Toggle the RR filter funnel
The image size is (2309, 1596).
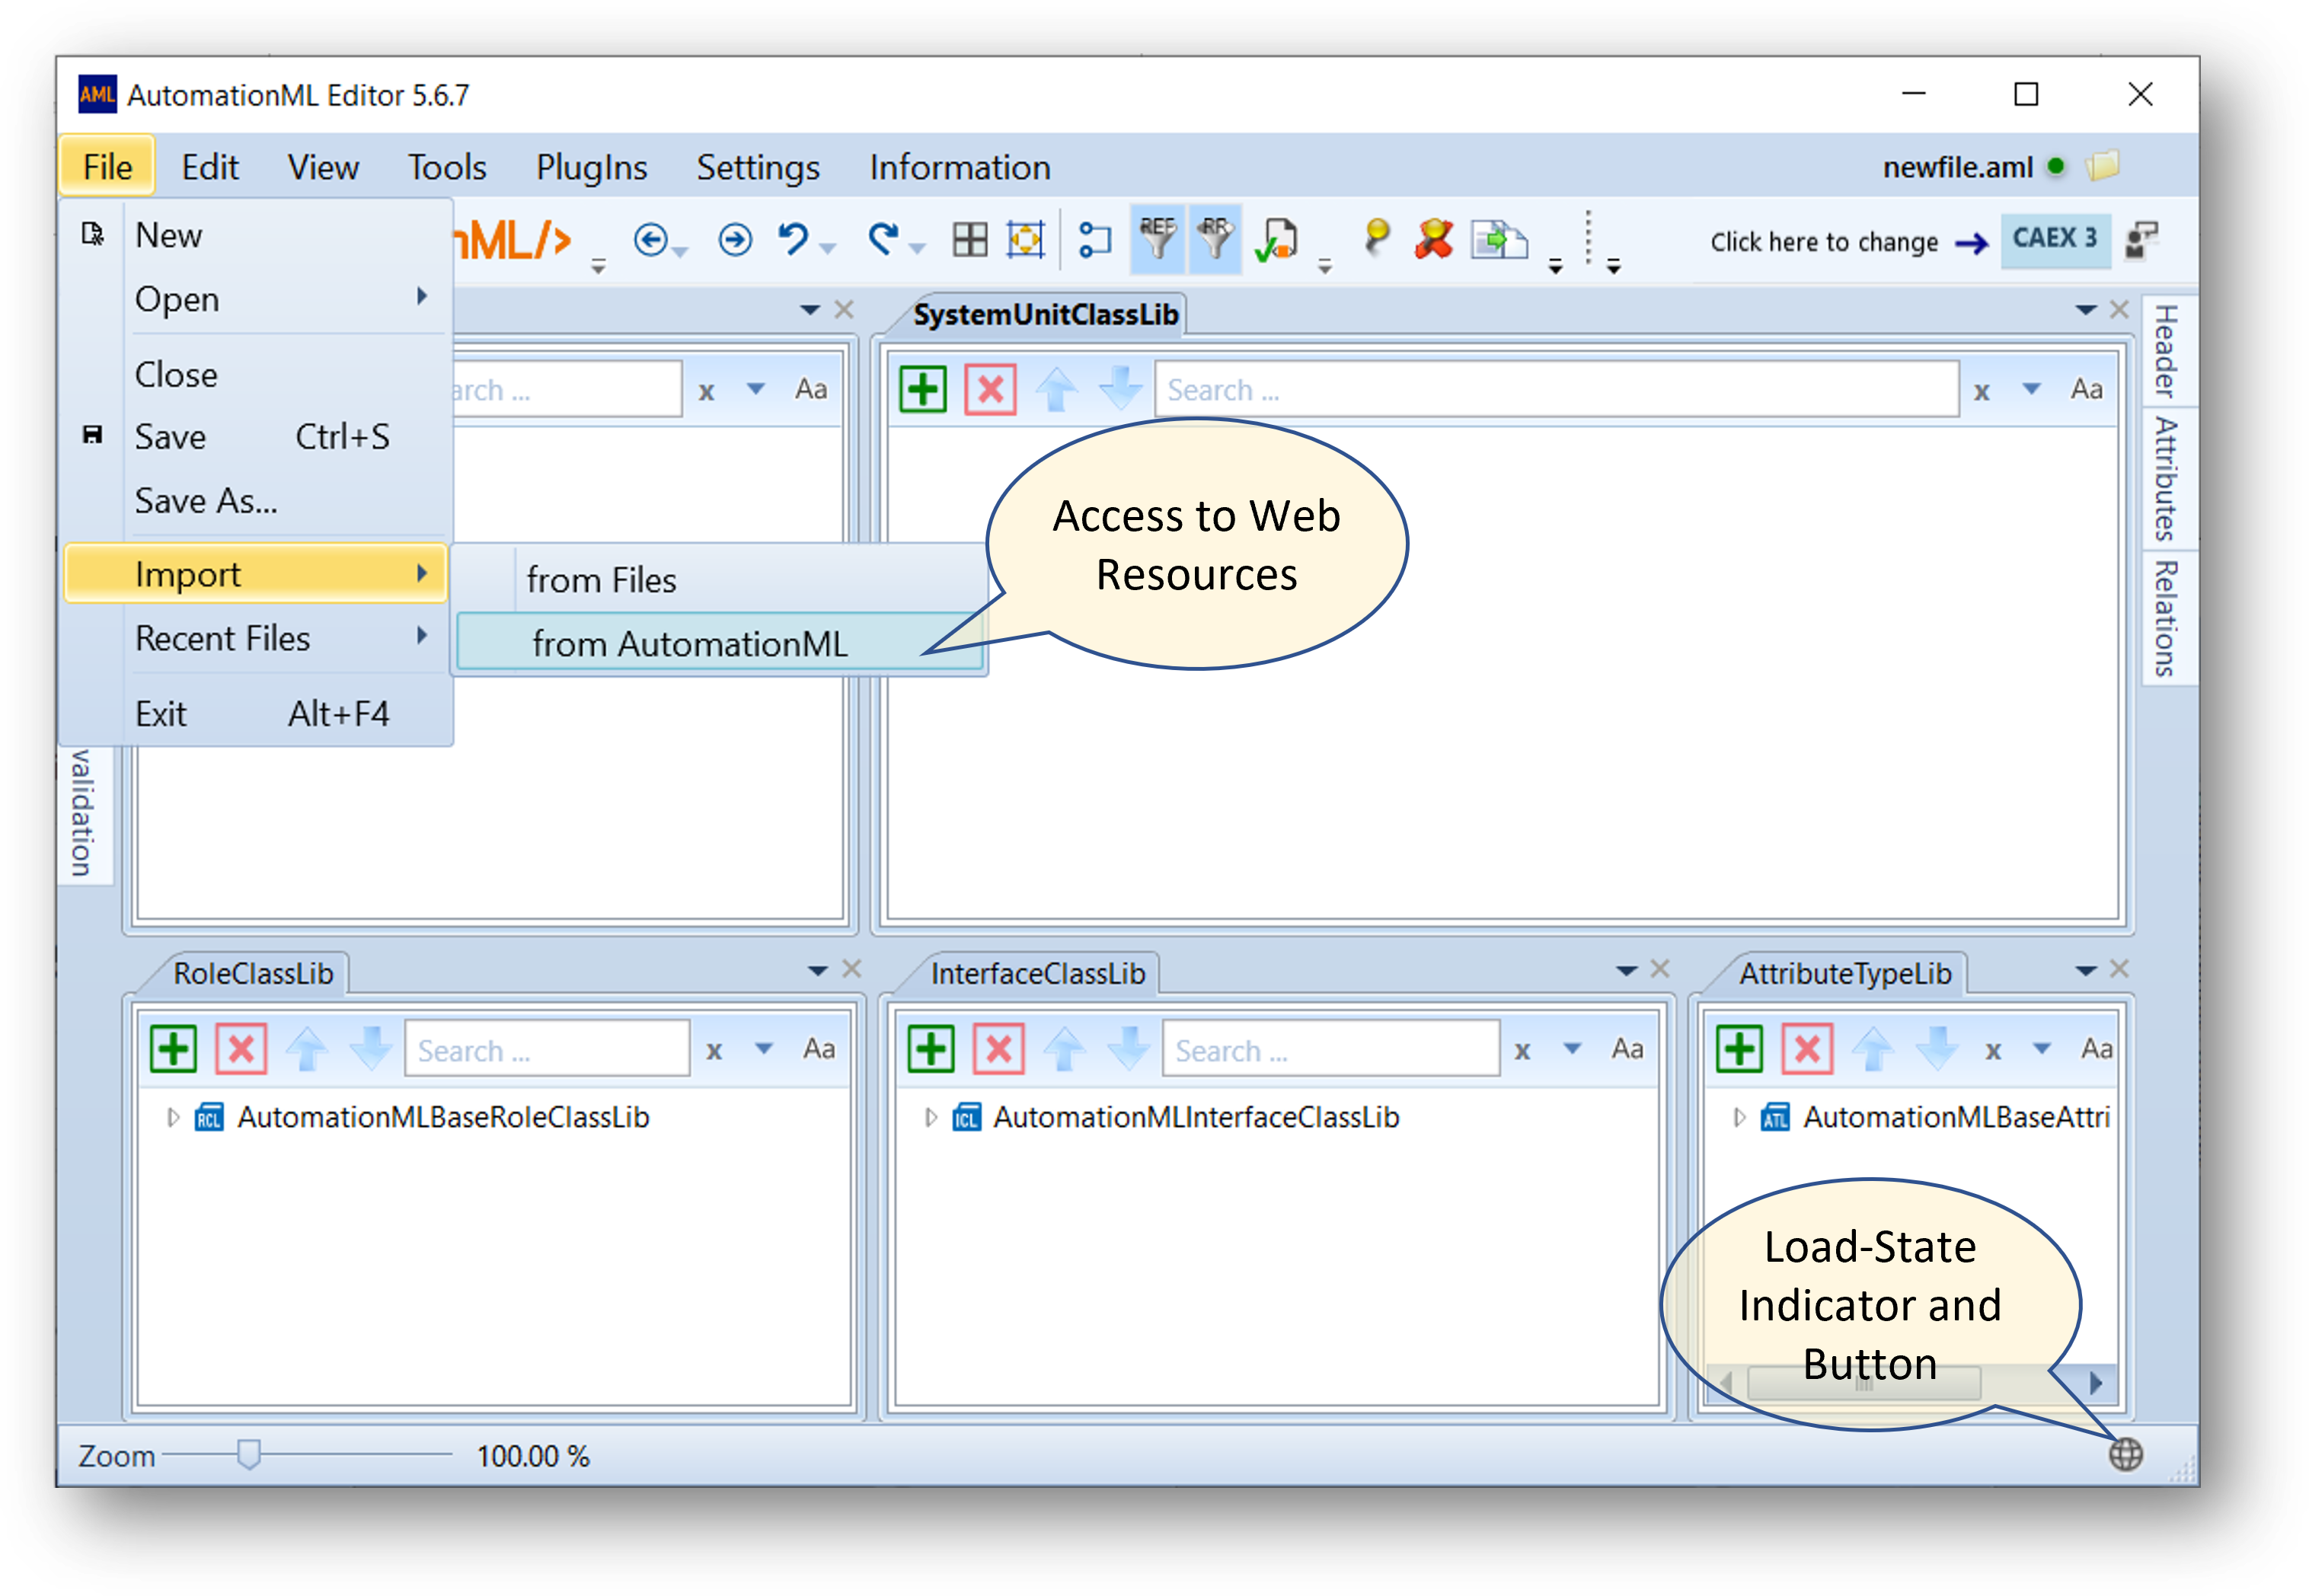point(1215,240)
